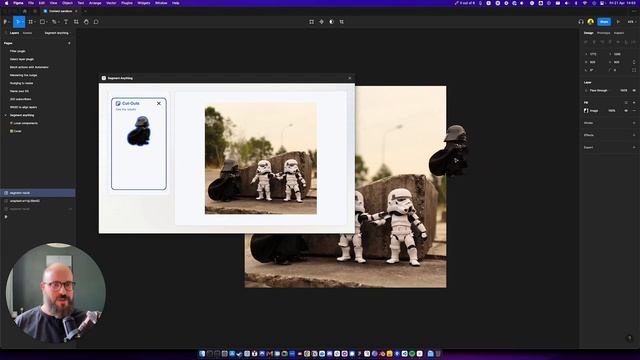This screenshot has width=640, height=360.
Task: Toggle constrain proportions in the Design panel
Action: (x=634, y=62)
